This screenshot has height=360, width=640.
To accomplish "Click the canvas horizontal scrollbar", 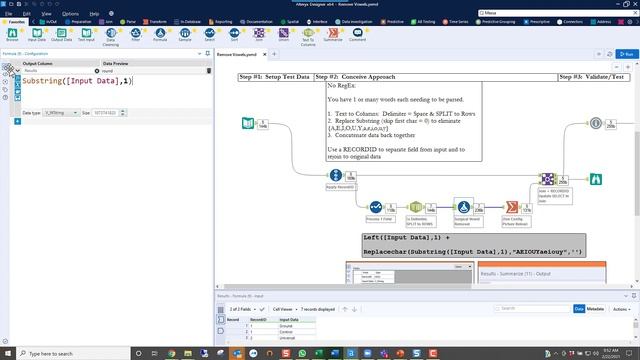I will 347,287.
